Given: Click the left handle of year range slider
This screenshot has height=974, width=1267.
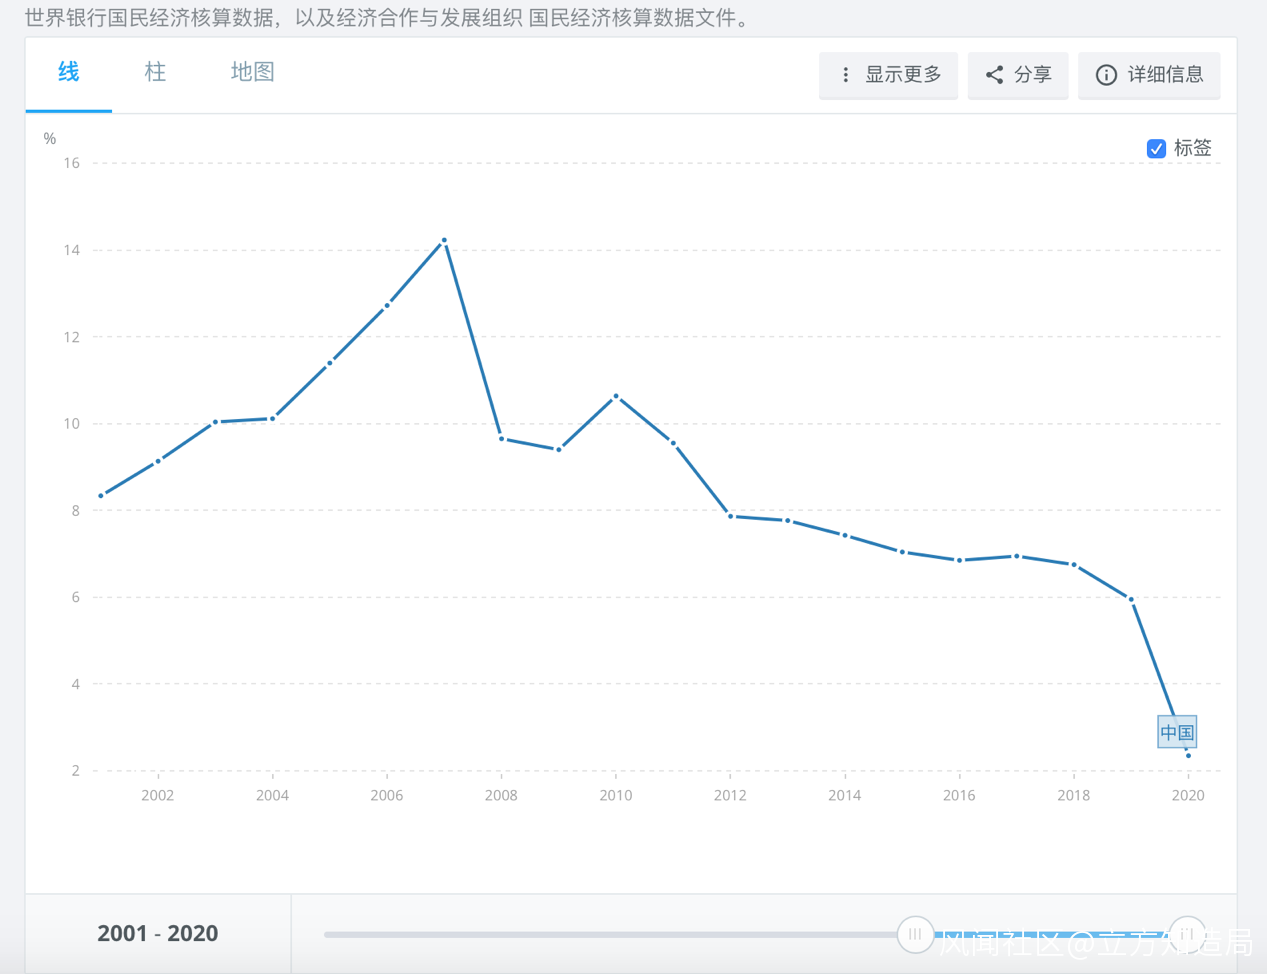Looking at the screenshot, I should 915,934.
